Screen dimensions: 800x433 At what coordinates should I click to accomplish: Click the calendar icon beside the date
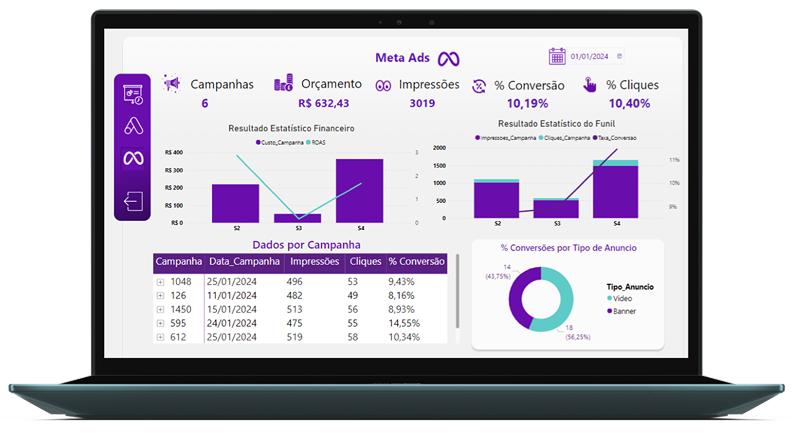(557, 56)
